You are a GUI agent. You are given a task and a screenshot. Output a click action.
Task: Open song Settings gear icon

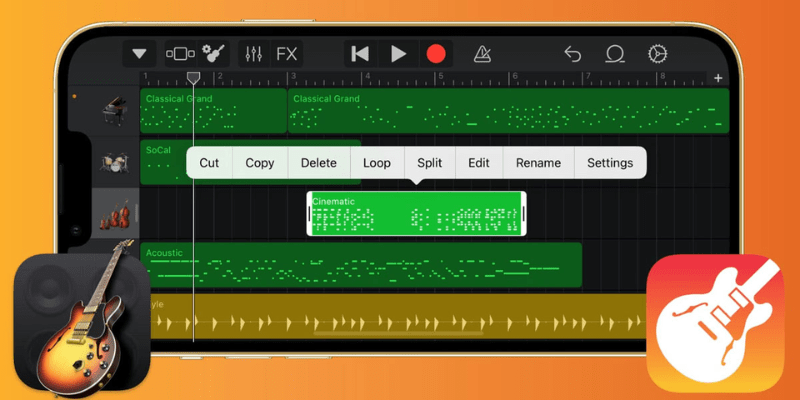tap(658, 54)
